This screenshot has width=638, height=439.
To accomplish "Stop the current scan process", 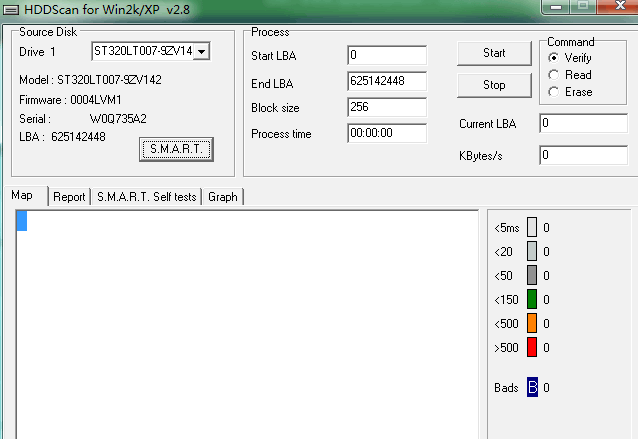I will [x=494, y=85].
